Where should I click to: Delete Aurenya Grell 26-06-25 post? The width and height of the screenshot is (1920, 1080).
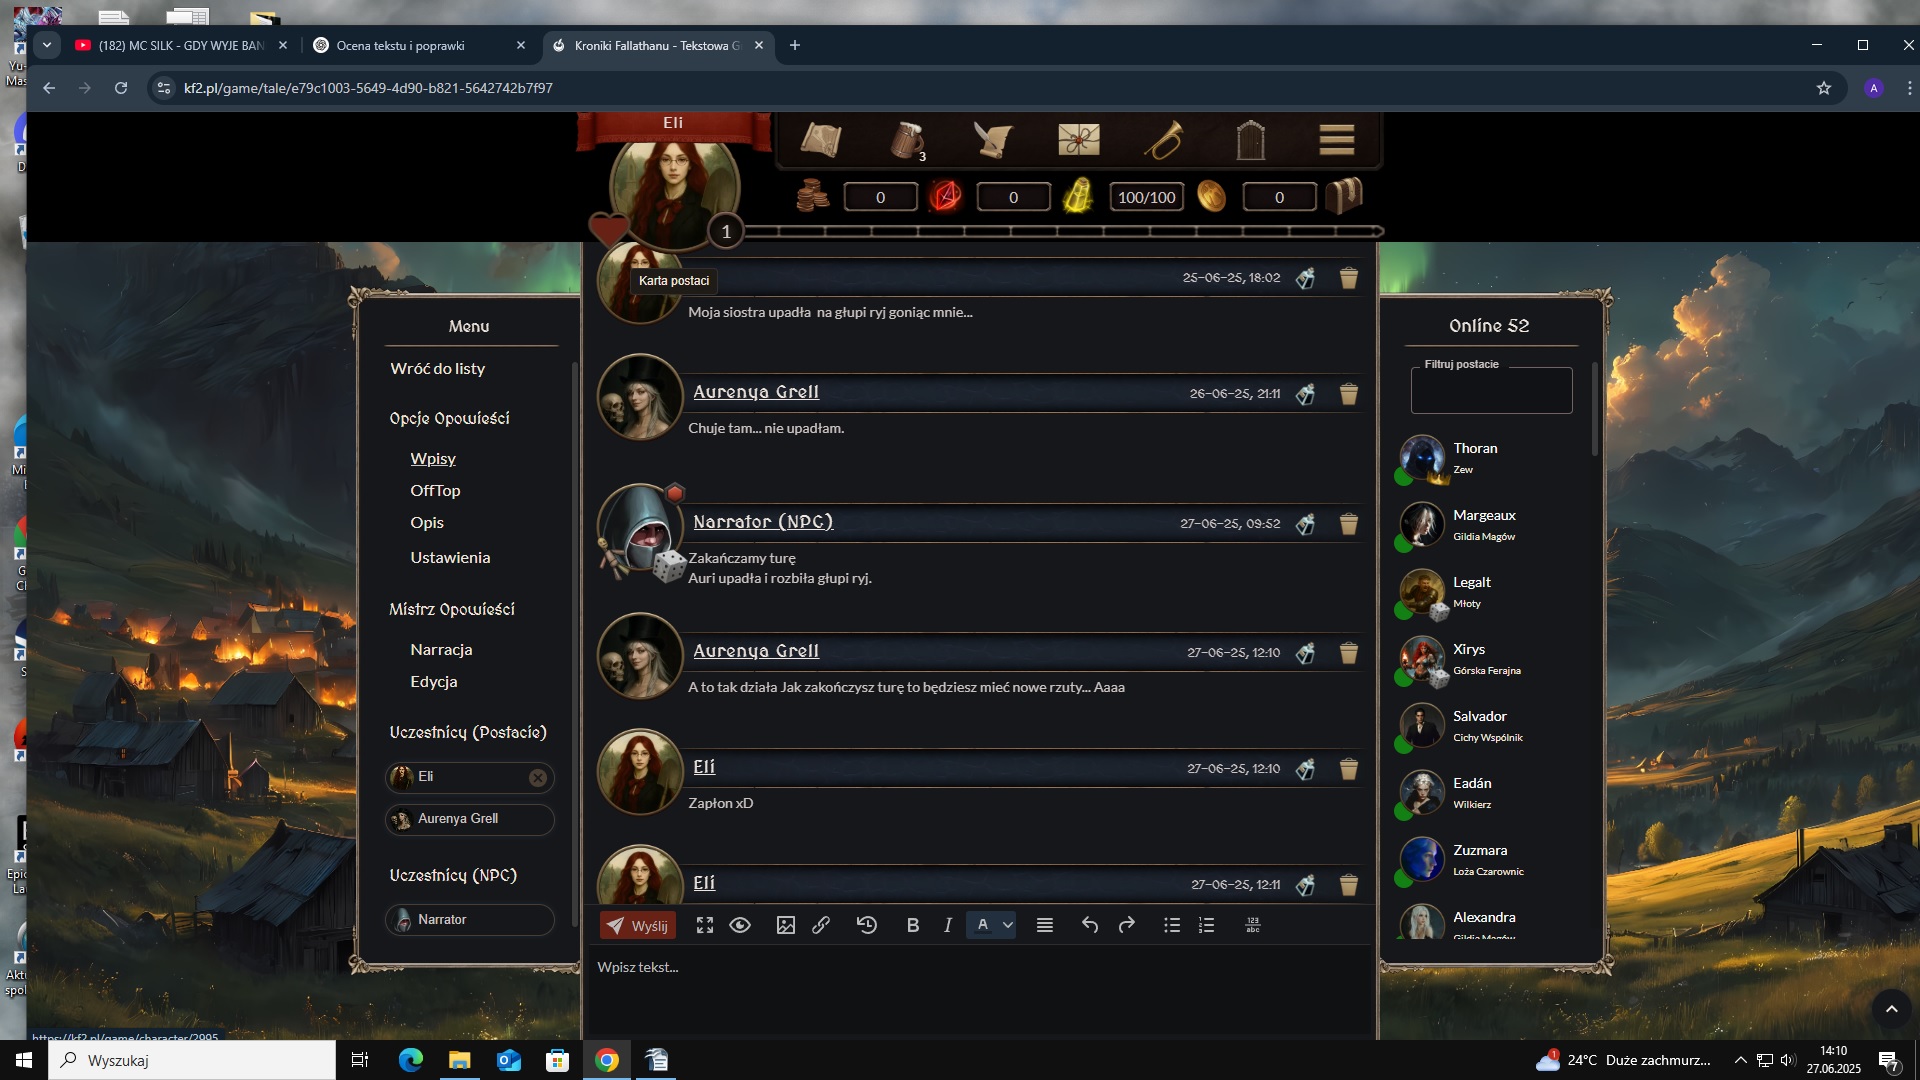[x=1349, y=394]
